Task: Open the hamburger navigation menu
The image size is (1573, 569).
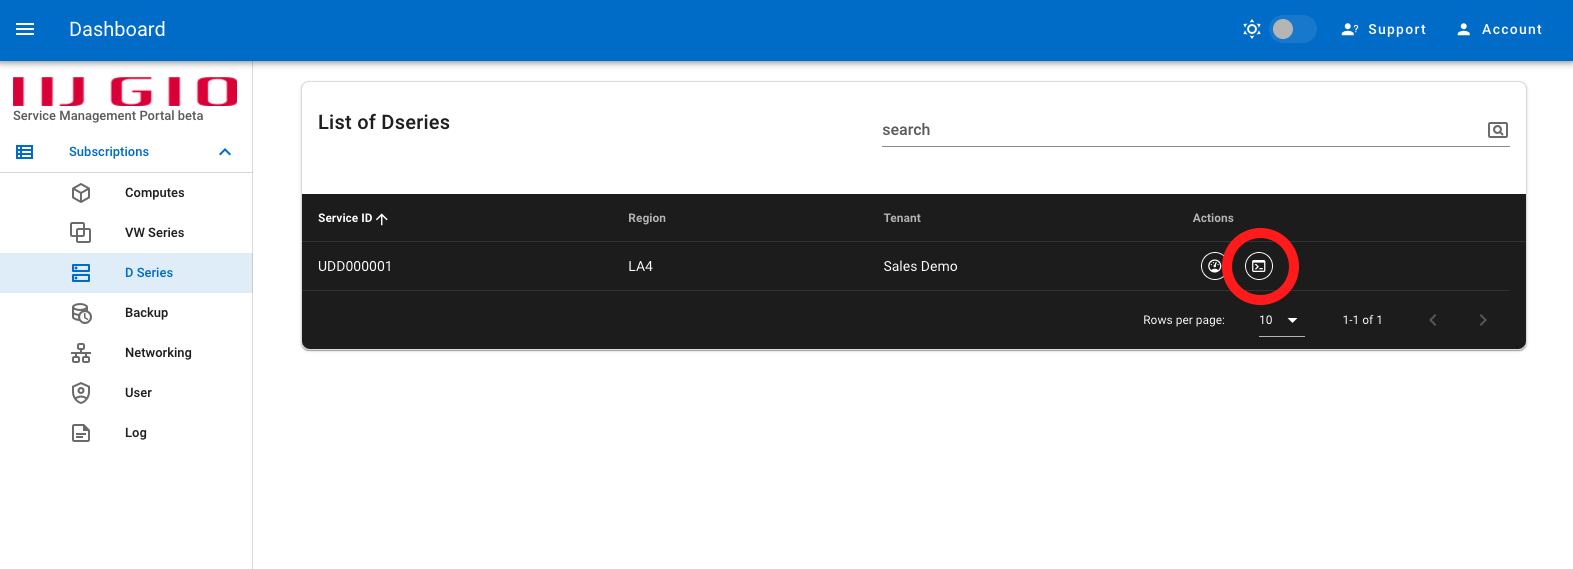Action: coord(25,30)
